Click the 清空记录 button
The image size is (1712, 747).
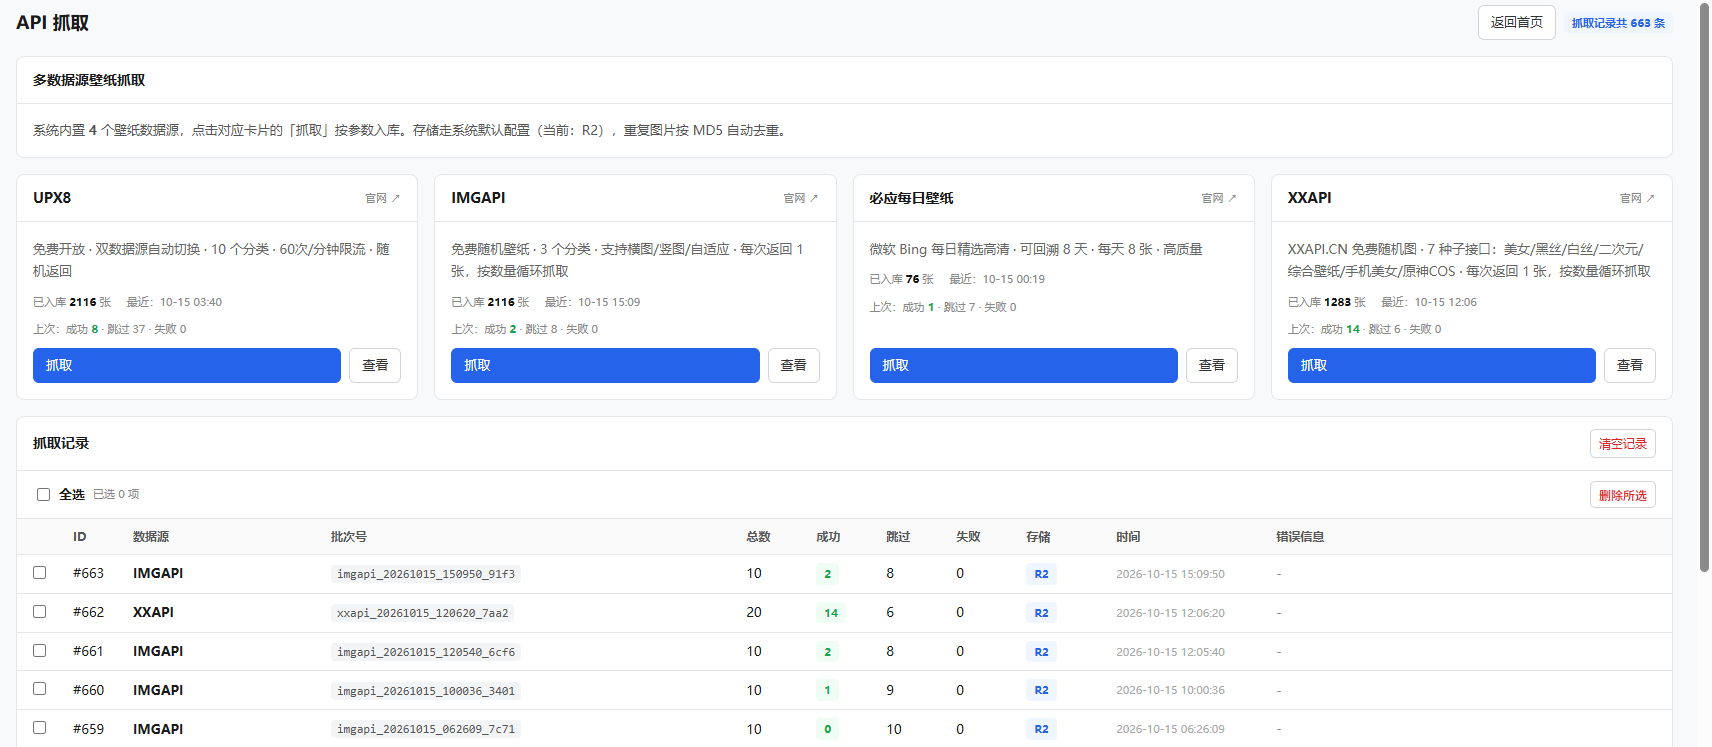[x=1622, y=444]
